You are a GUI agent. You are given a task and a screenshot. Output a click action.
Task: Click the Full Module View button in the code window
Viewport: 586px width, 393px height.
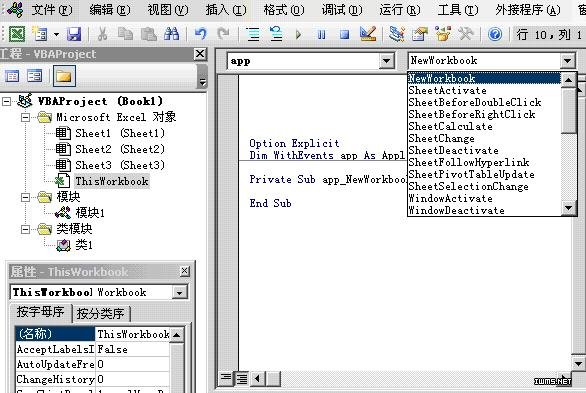pos(241,379)
